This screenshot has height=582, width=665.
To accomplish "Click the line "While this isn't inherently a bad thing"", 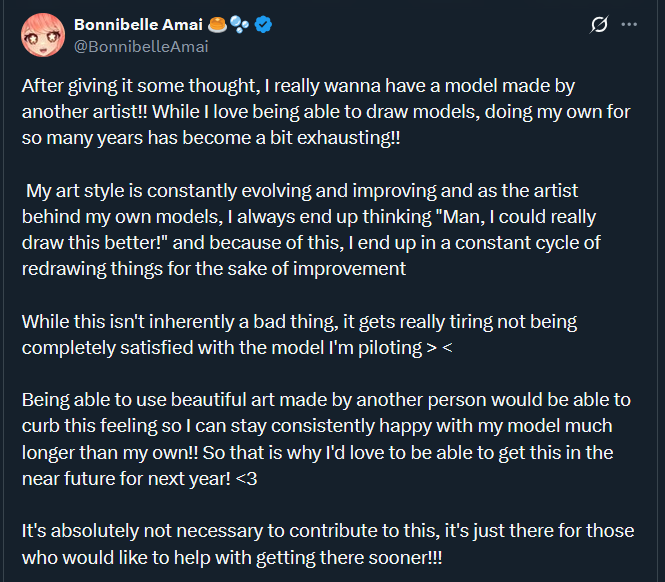I will click(299, 322).
